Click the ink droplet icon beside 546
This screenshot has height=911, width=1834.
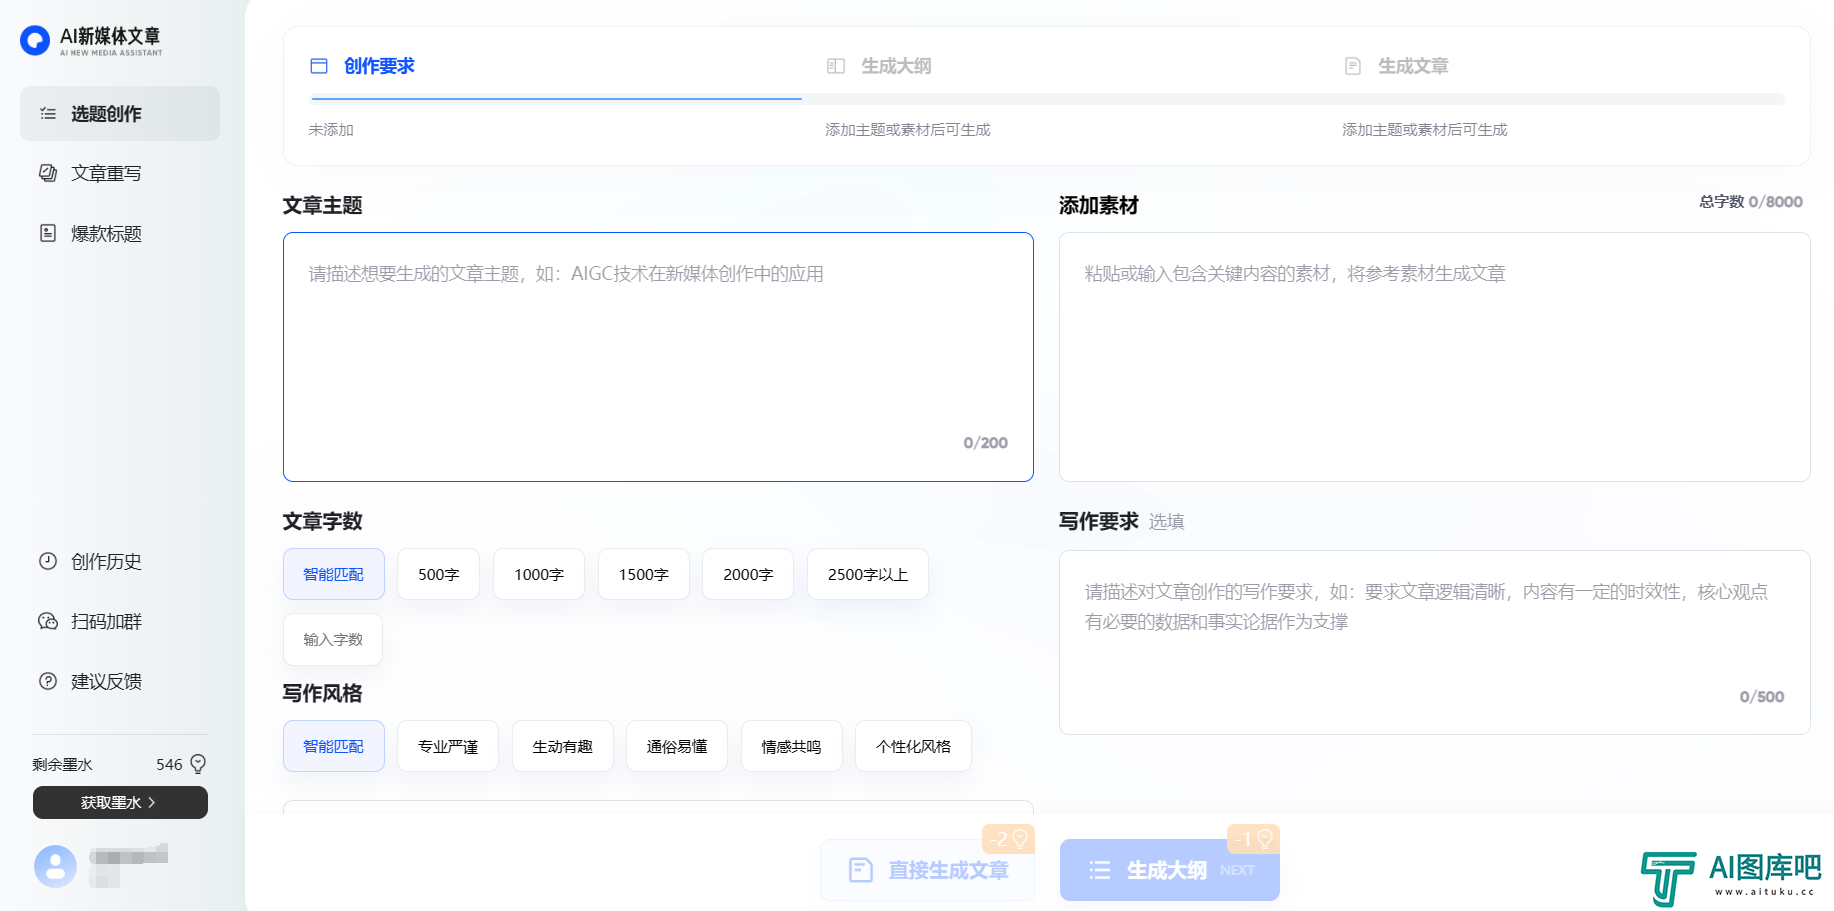pyautogui.click(x=198, y=764)
